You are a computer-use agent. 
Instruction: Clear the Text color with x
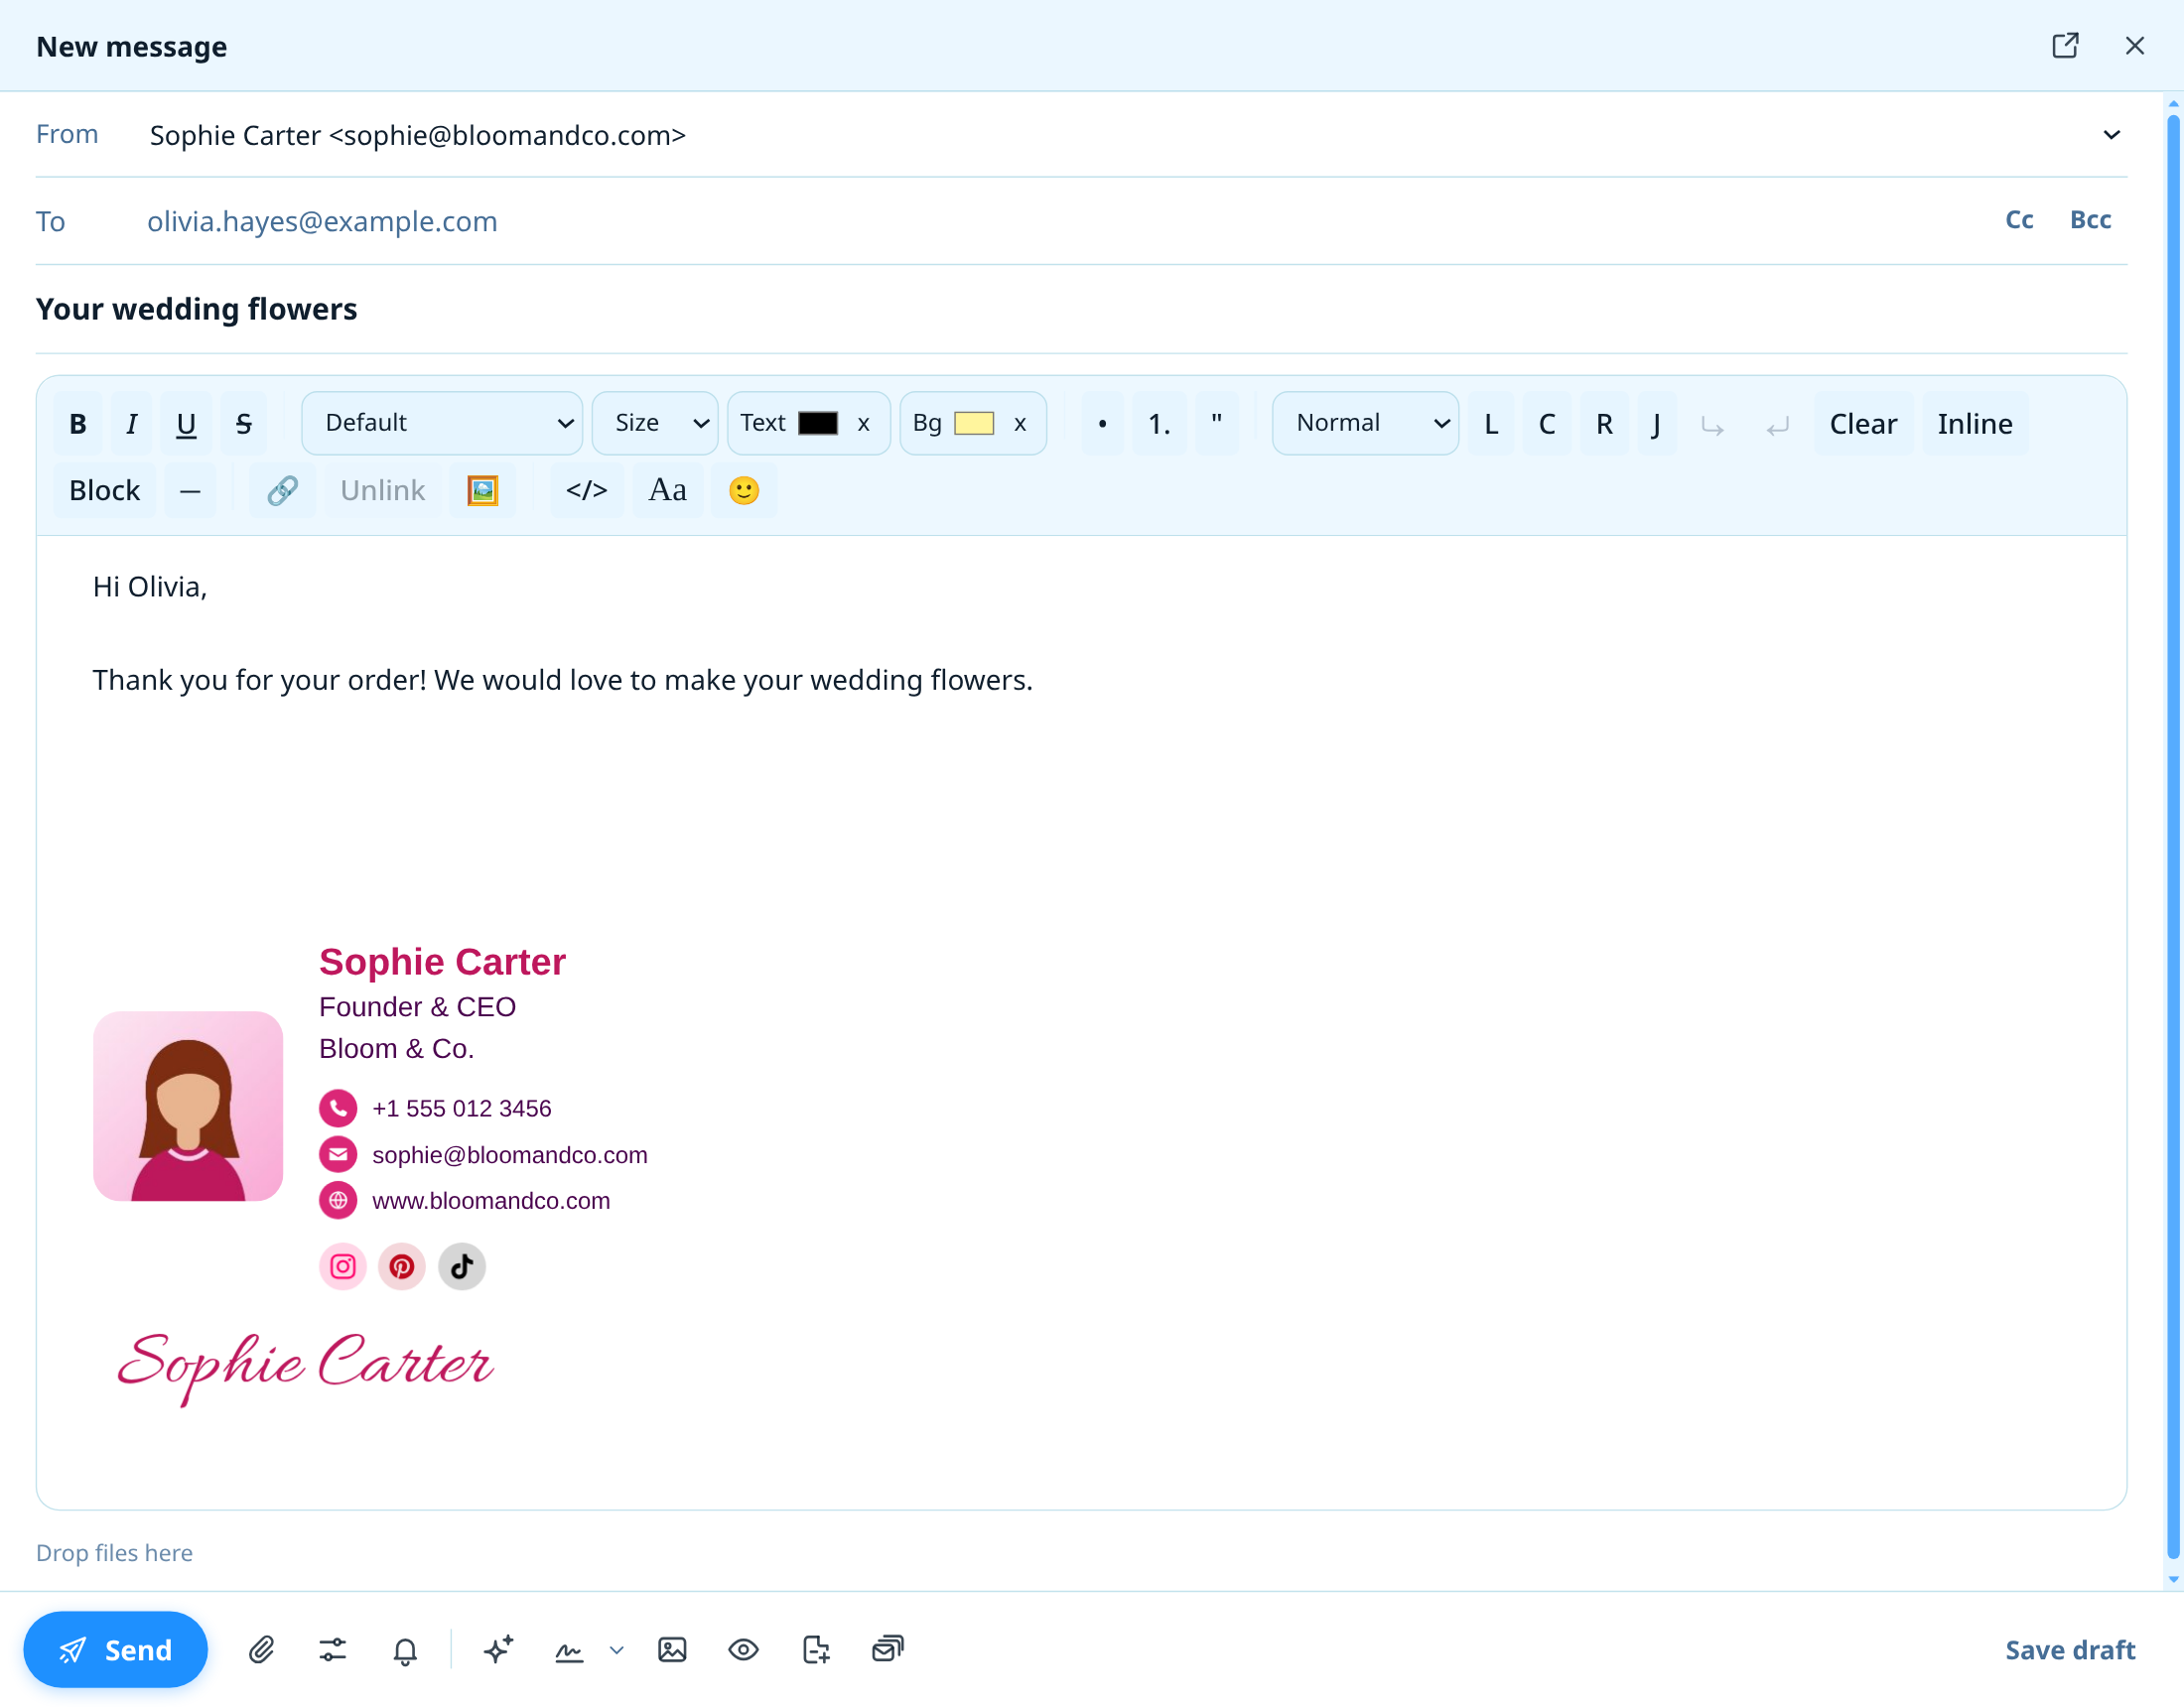pyautogui.click(x=864, y=424)
